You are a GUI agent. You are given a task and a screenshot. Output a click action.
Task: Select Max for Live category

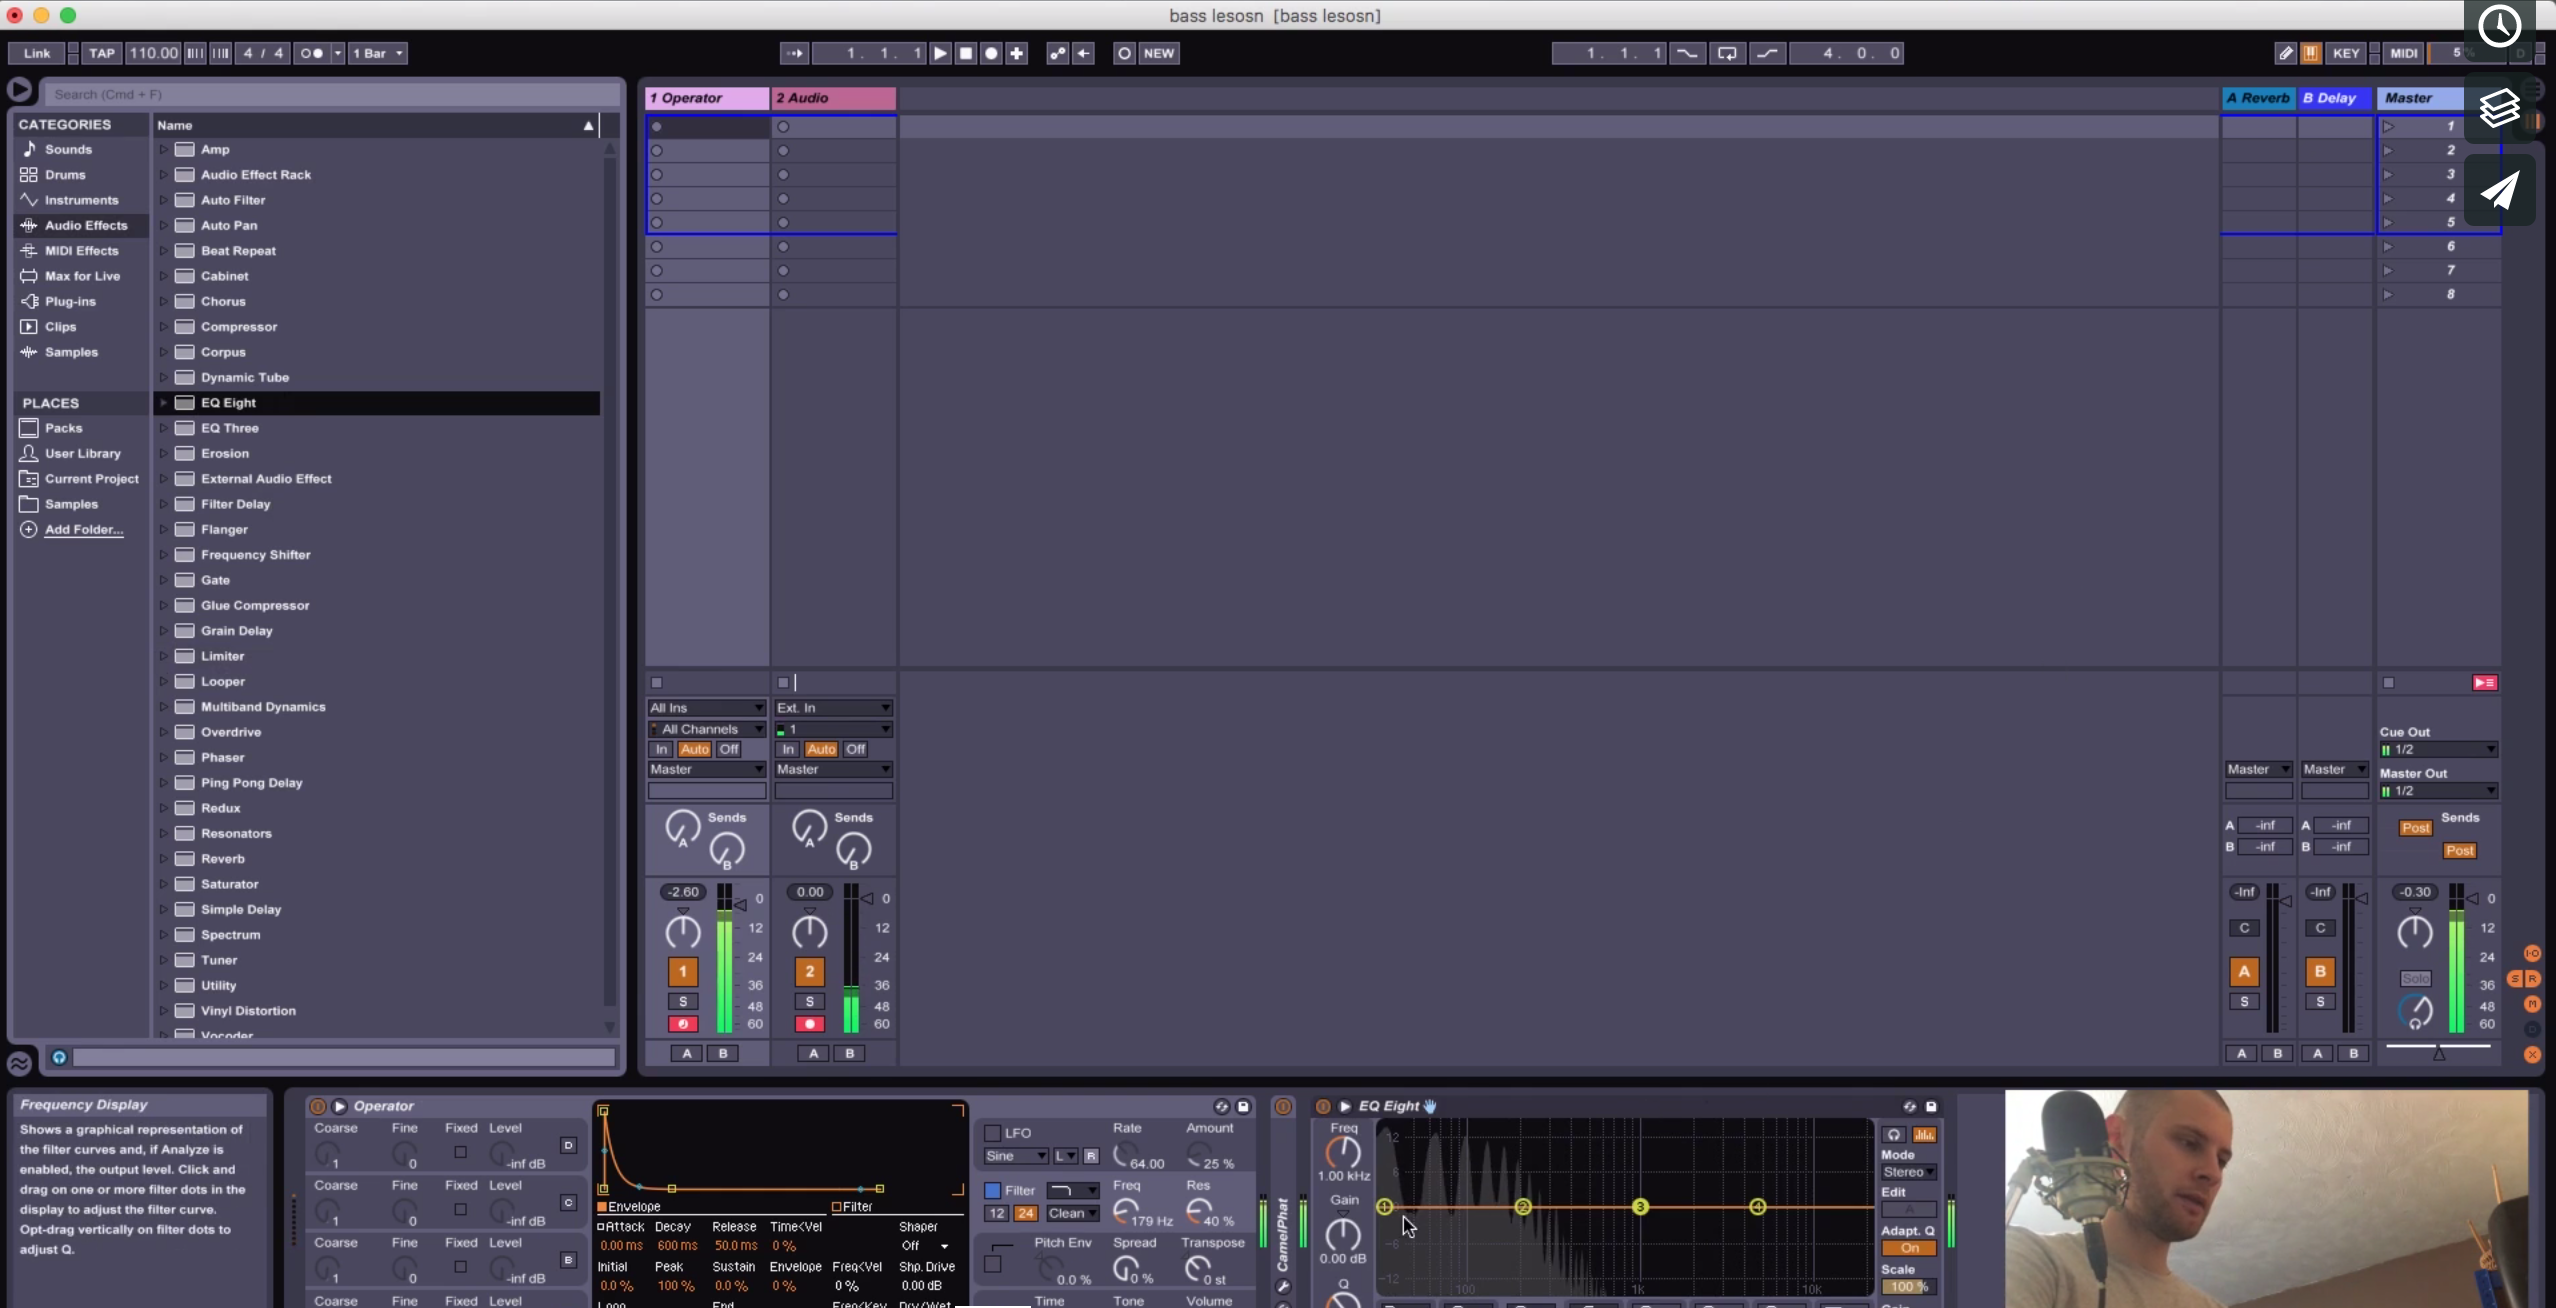click(82, 276)
